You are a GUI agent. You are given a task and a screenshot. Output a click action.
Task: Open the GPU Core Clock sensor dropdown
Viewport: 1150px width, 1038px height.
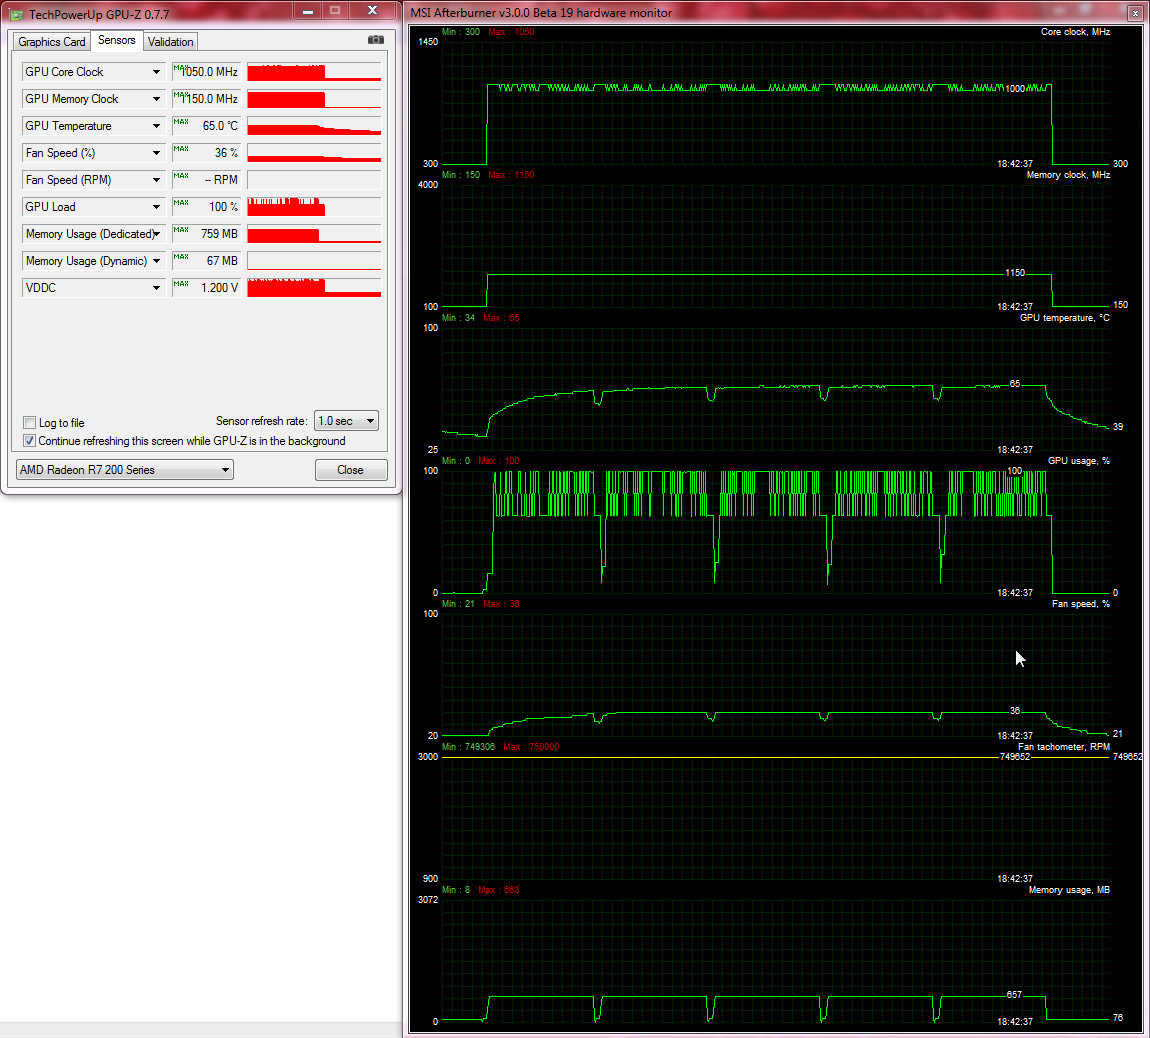point(156,72)
